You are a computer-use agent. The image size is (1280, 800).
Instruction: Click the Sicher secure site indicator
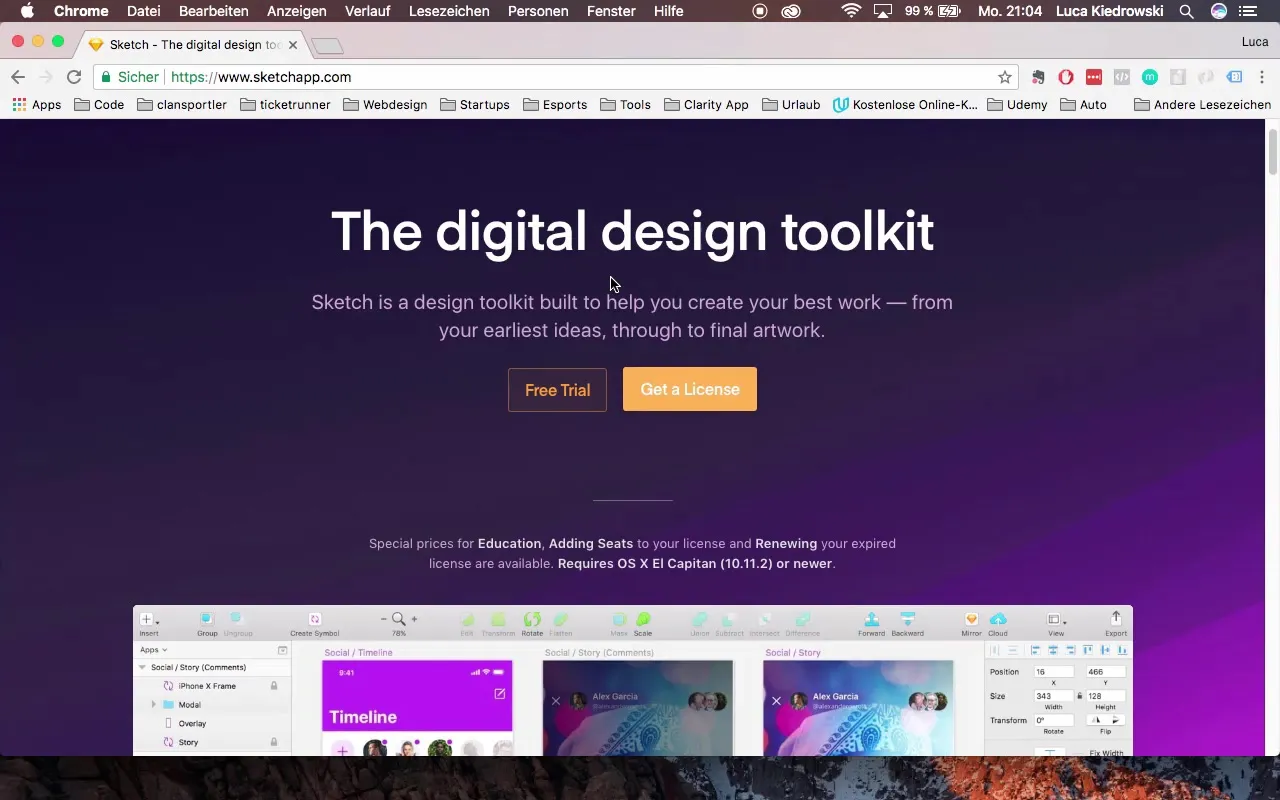click(x=130, y=77)
